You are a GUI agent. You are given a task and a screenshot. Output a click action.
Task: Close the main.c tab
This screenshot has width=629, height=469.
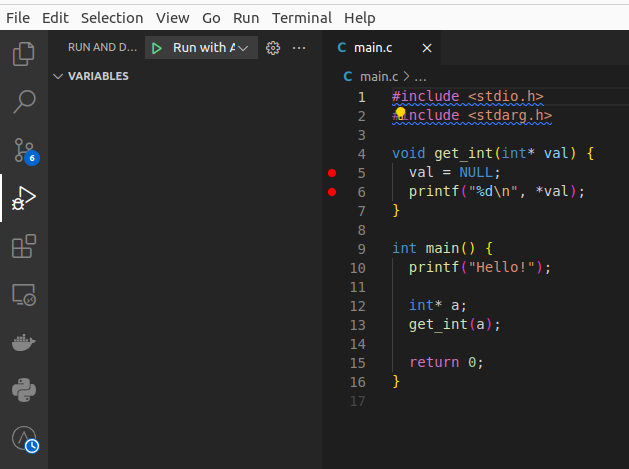427,48
